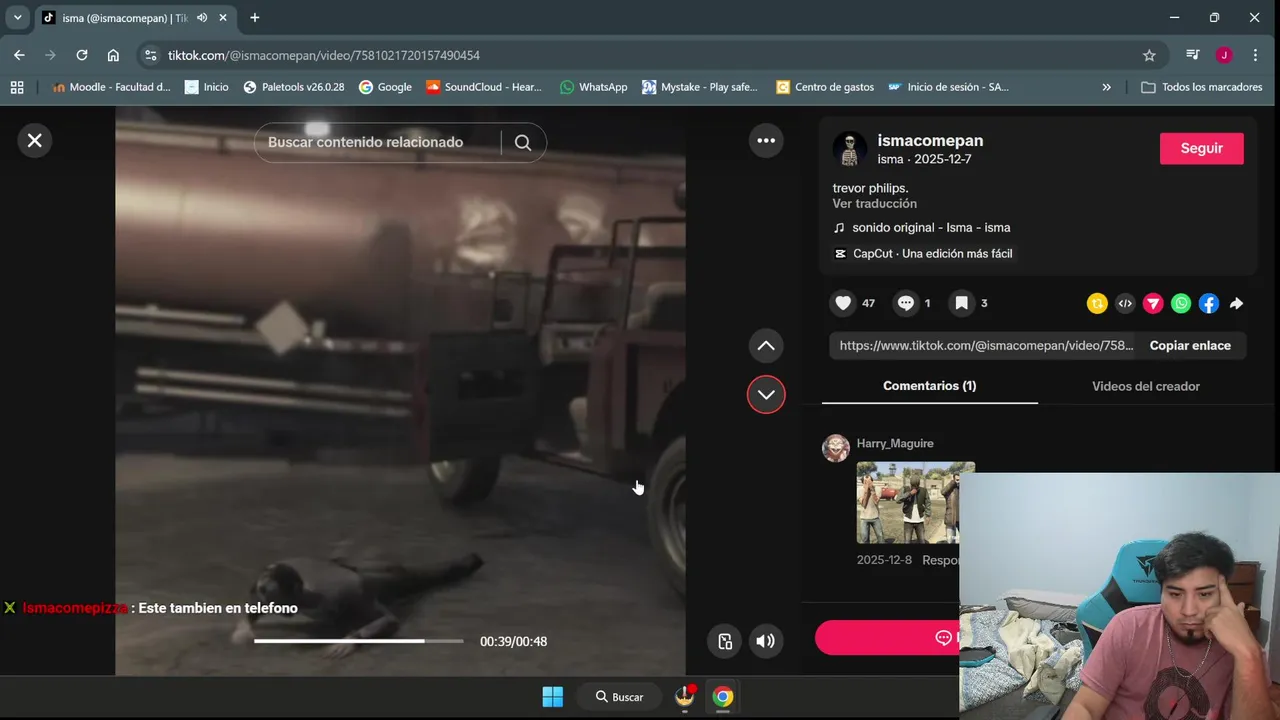Open comments via speech bubble icon
Viewport: 1280px width, 720px height.
(905, 303)
